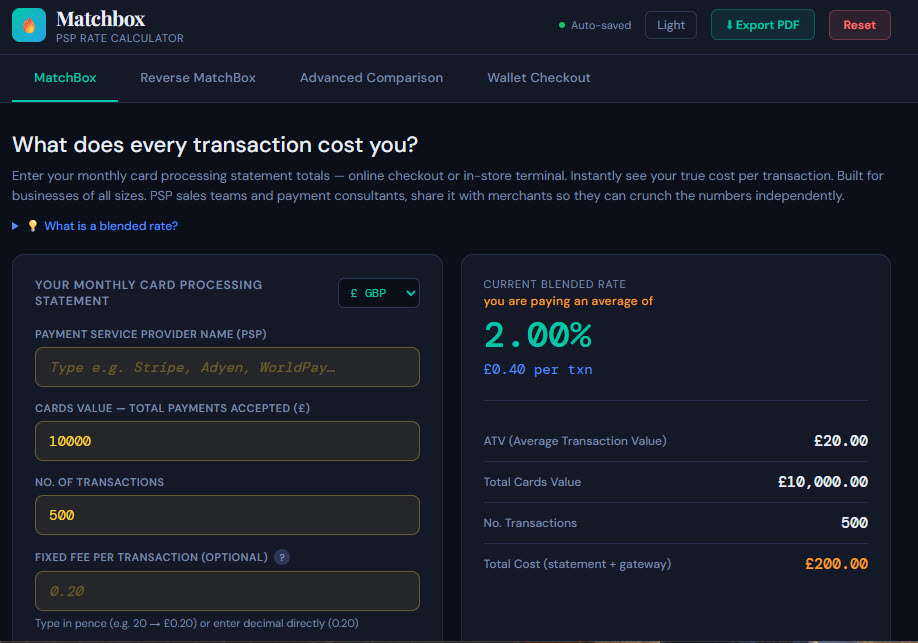
Task: Open the 'What is a blended rate?' link
Action: [x=111, y=226]
